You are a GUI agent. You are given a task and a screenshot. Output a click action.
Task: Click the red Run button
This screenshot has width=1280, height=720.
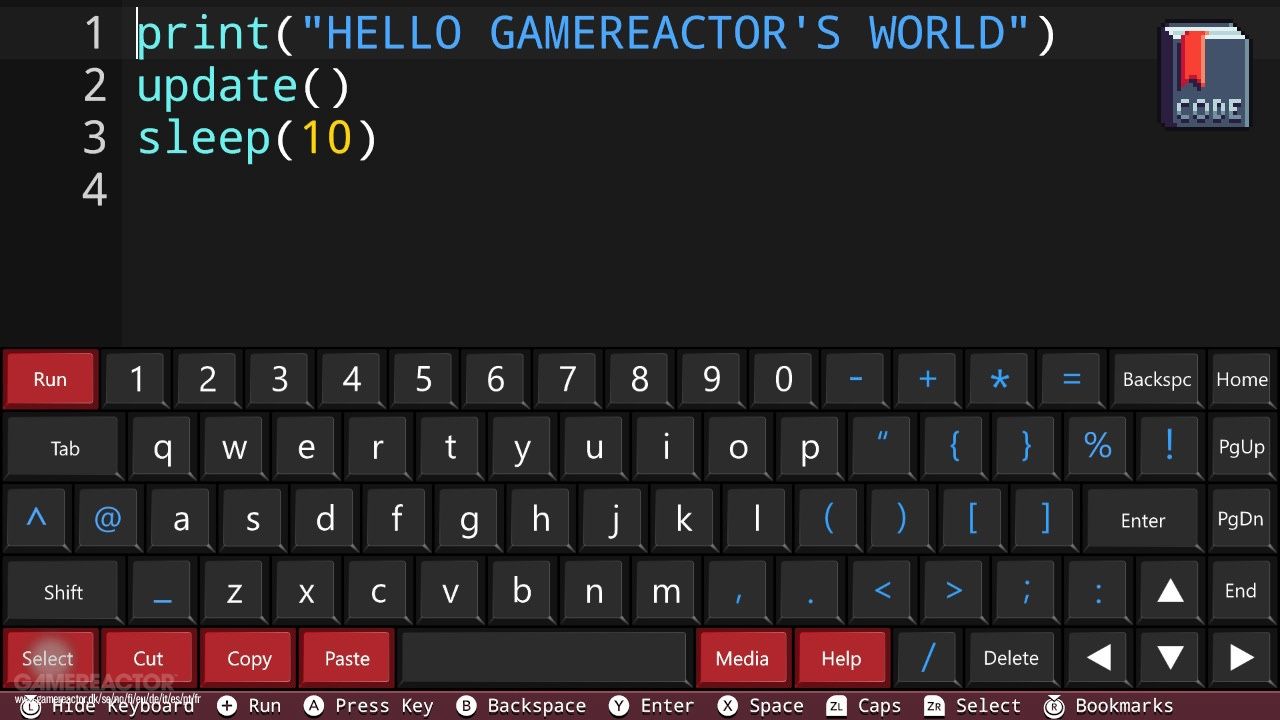pos(50,380)
